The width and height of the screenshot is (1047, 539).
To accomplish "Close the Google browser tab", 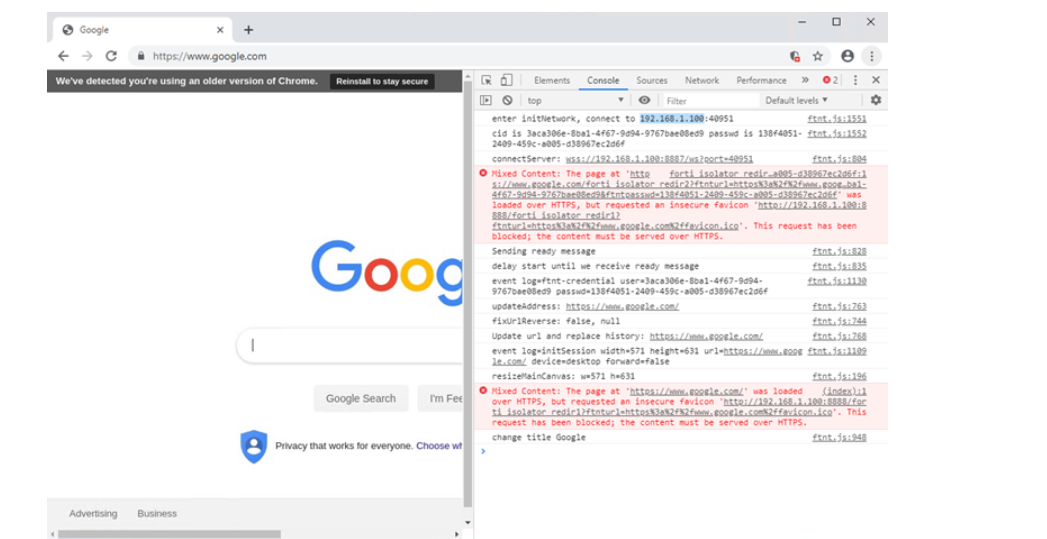I will pos(220,30).
